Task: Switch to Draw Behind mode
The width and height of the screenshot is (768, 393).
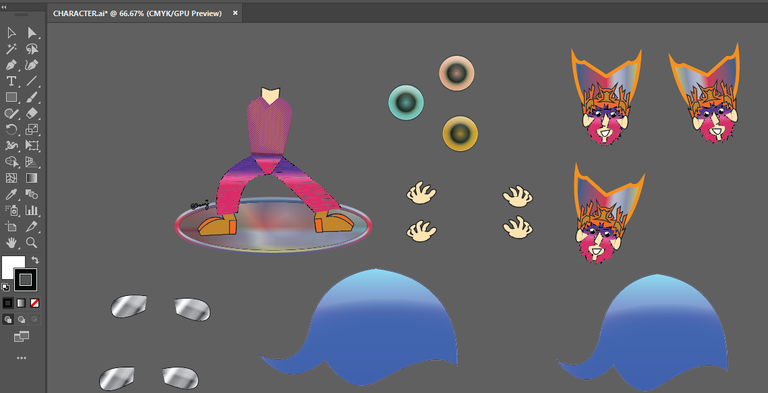Action: coord(21,319)
